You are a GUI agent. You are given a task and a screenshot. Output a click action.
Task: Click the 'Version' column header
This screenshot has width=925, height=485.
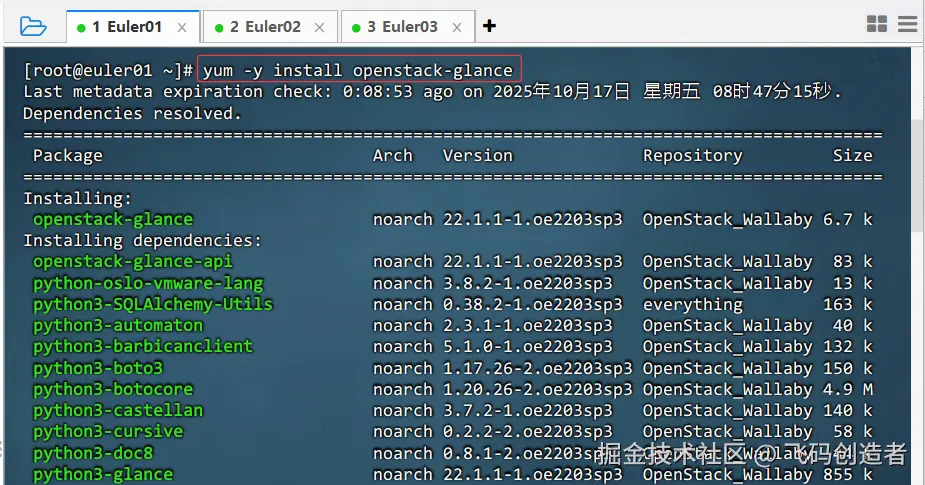point(478,156)
